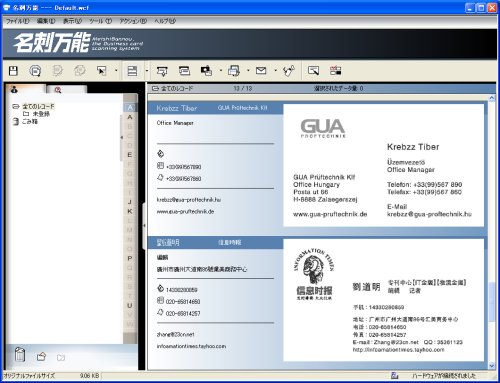Image resolution: width=500 pixels, height=383 pixels.
Task: Open the krebzz@gua-pruftechnik.hu email link
Action: [189, 200]
